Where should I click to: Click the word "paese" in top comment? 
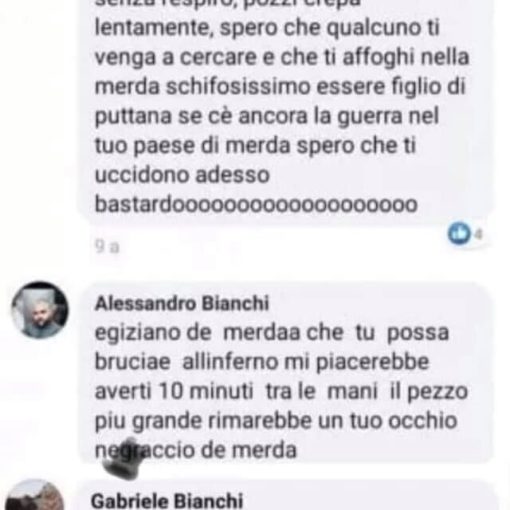click(x=164, y=147)
